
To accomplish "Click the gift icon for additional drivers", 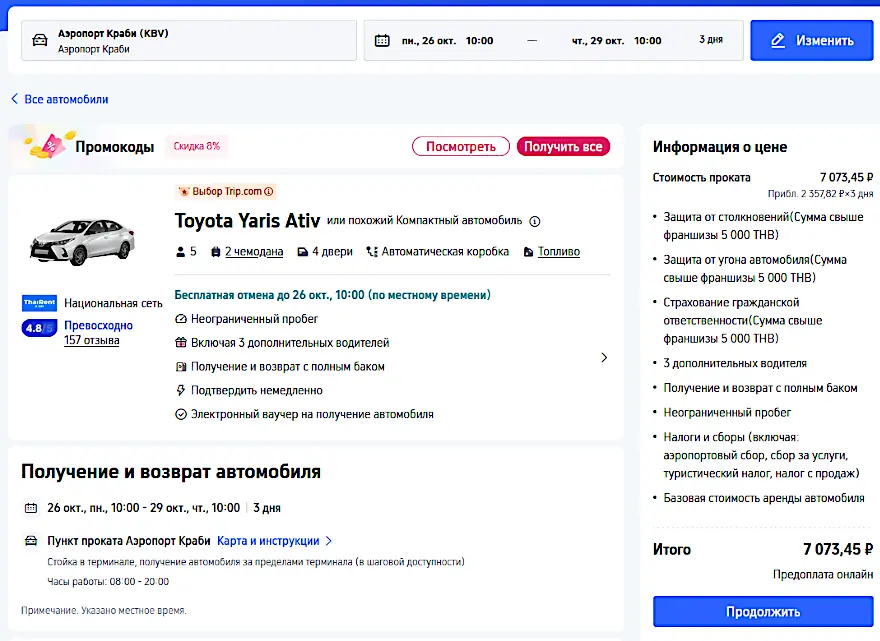I will point(181,342).
